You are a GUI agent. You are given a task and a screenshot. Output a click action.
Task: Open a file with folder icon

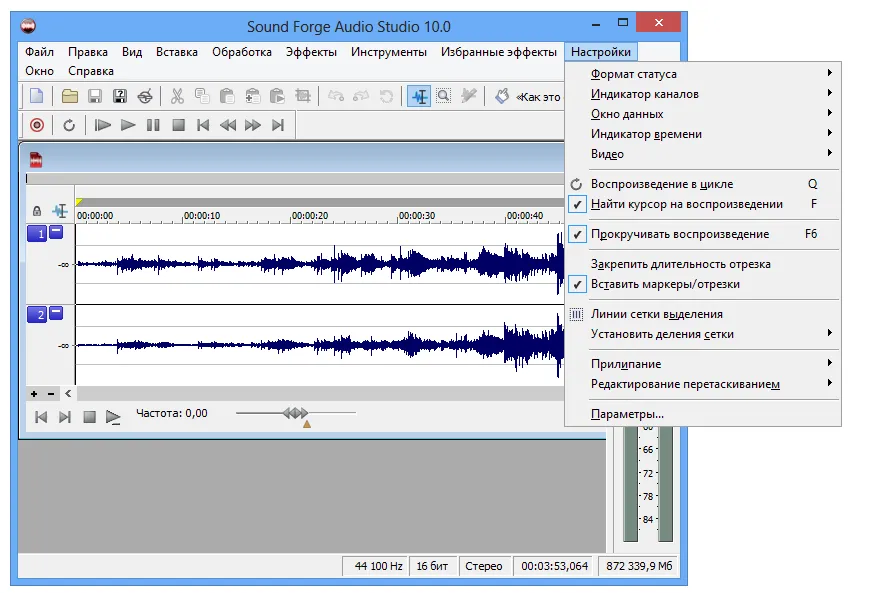pos(70,96)
